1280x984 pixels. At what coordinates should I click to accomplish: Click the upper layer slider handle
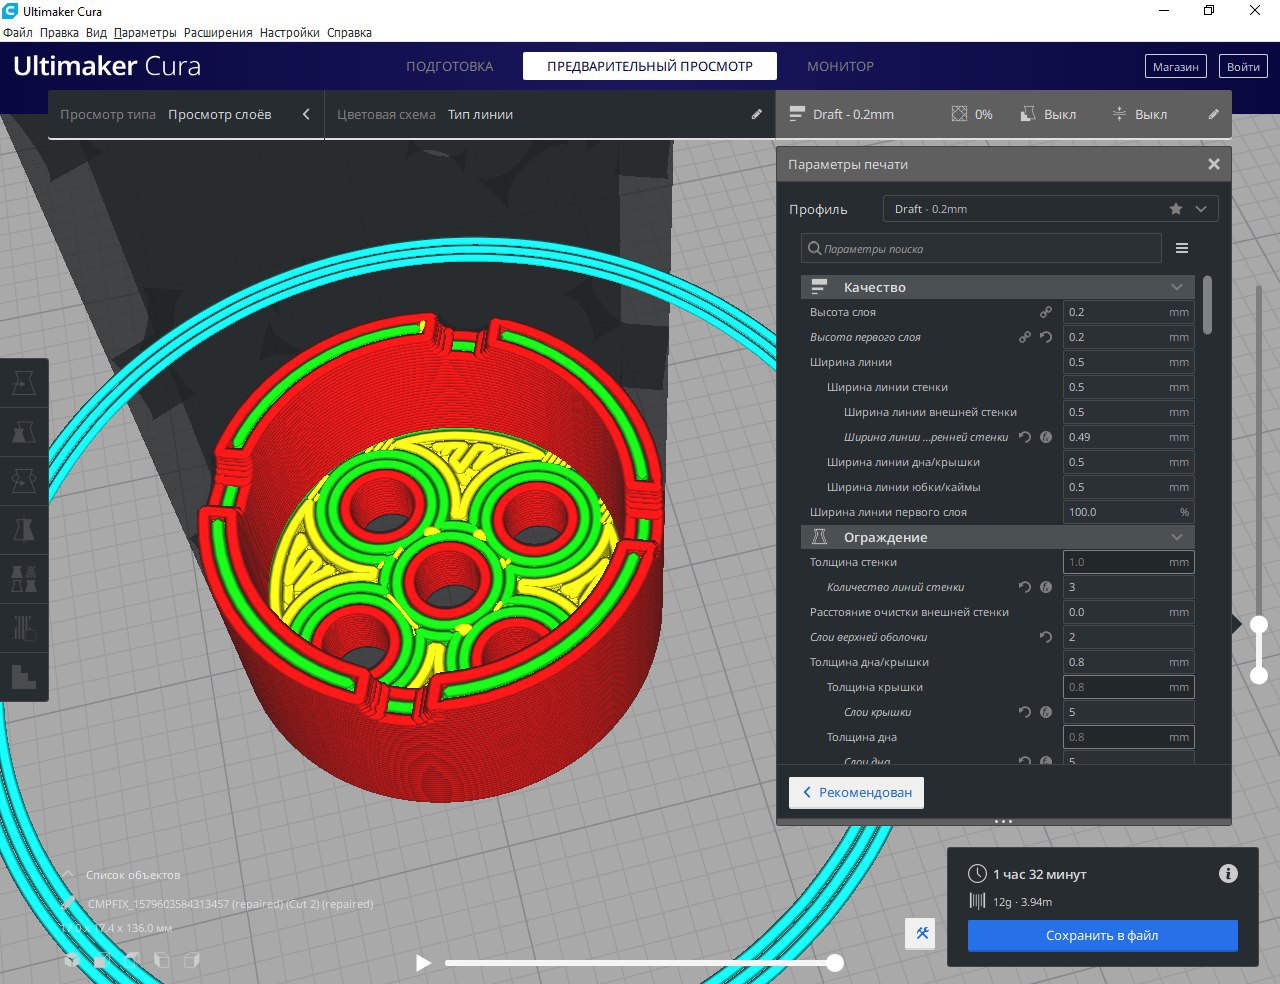pyautogui.click(x=1259, y=624)
